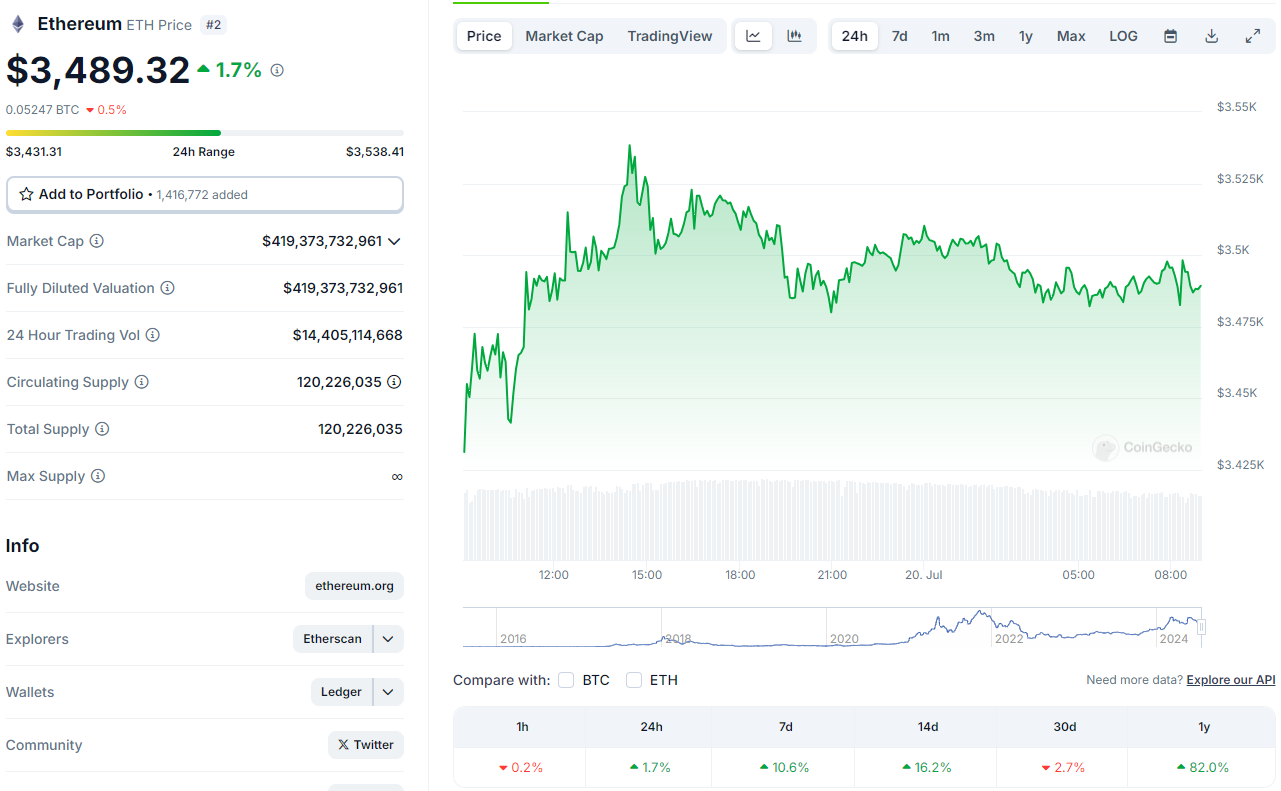Screen dimensions: 1281x791
Task: Grab the right handle of the history navigator
Action: coord(1202,627)
